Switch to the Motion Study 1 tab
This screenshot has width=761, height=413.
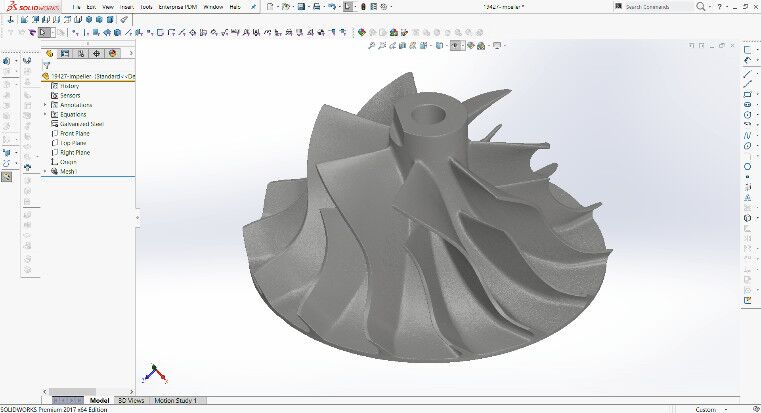click(x=176, y=400)
